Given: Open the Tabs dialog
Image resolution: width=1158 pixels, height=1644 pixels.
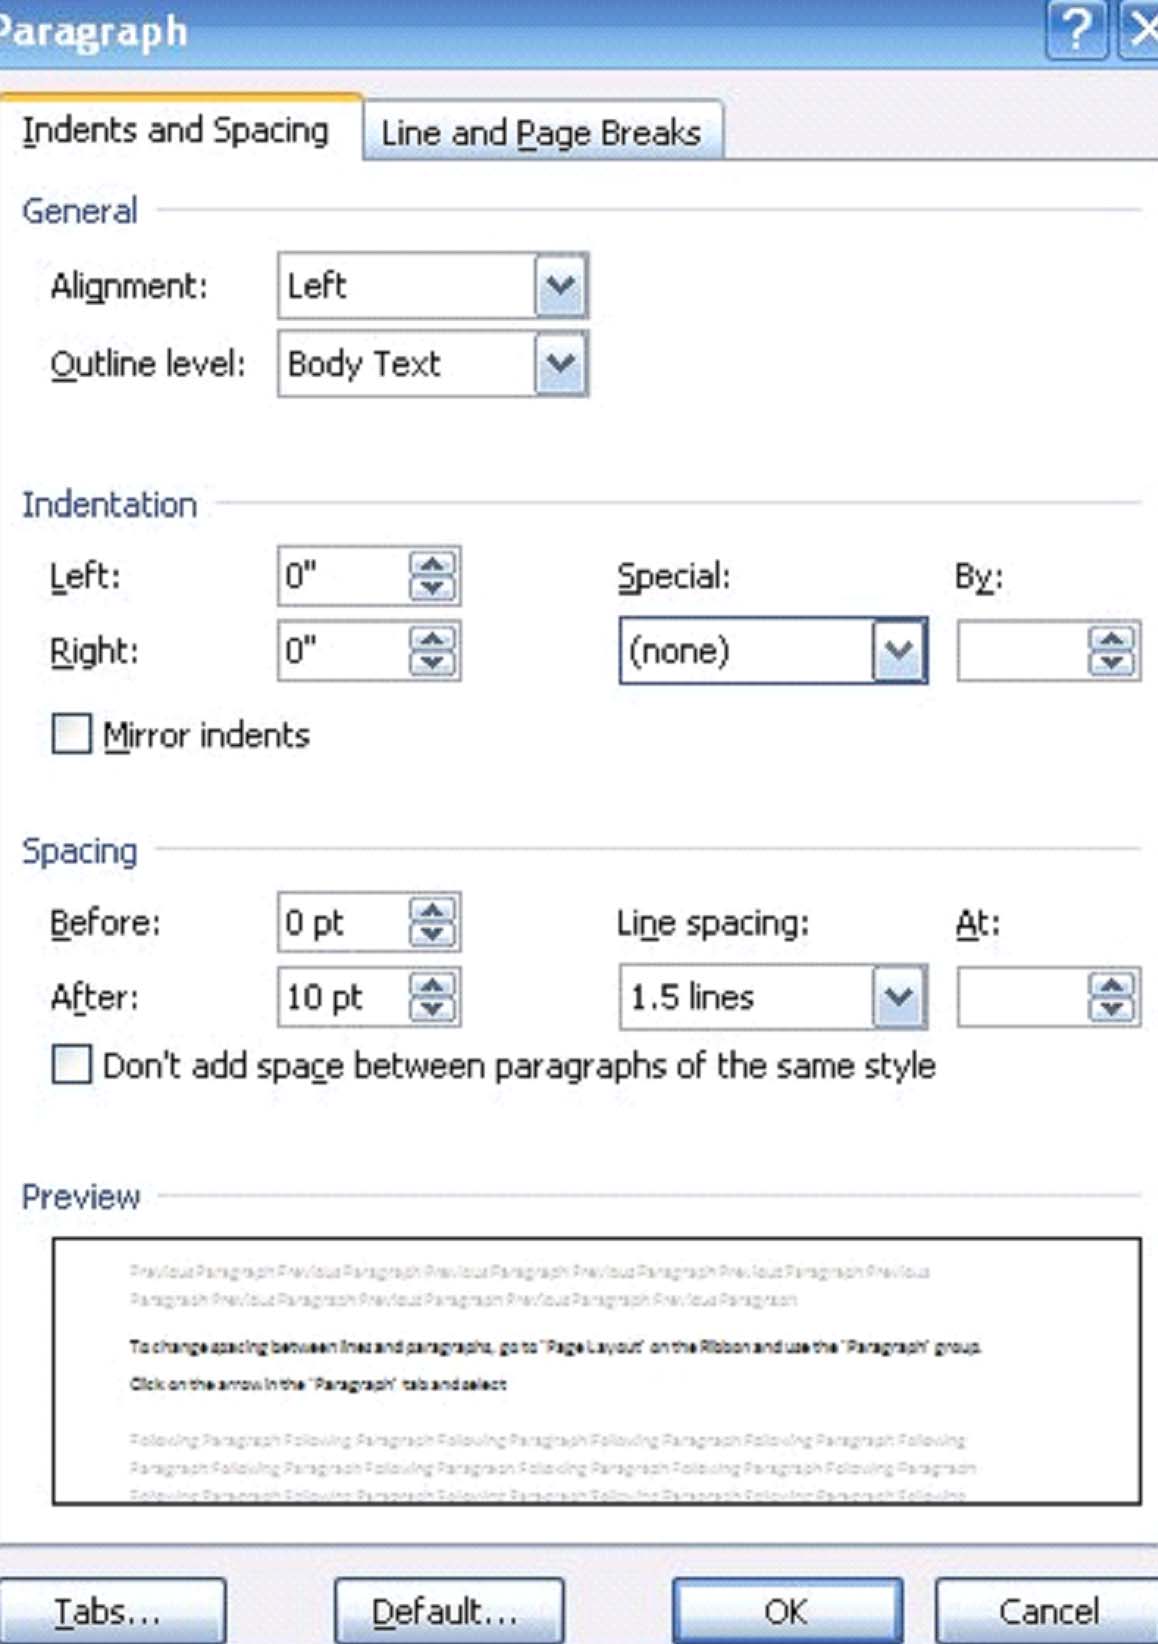Looking at the screenshot, I should coord(113,1611).
